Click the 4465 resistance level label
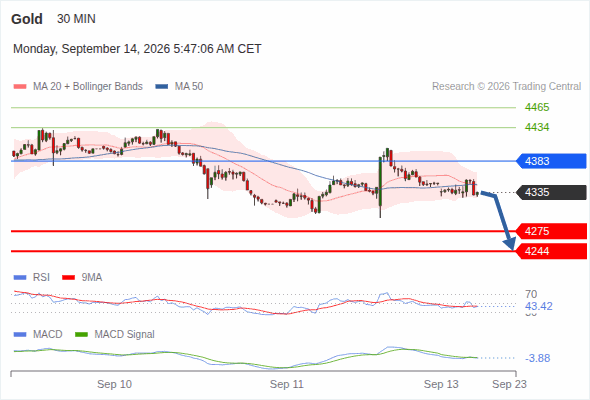 tap(537, 108)
